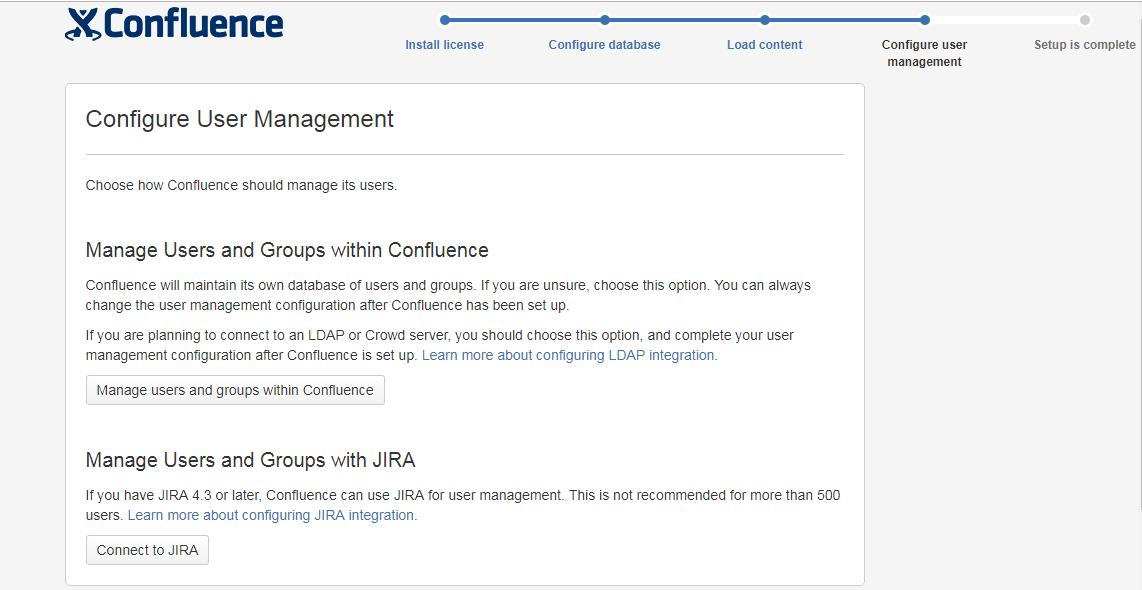
Task: Select the Load content step label
Action: (x=764, y=45)
